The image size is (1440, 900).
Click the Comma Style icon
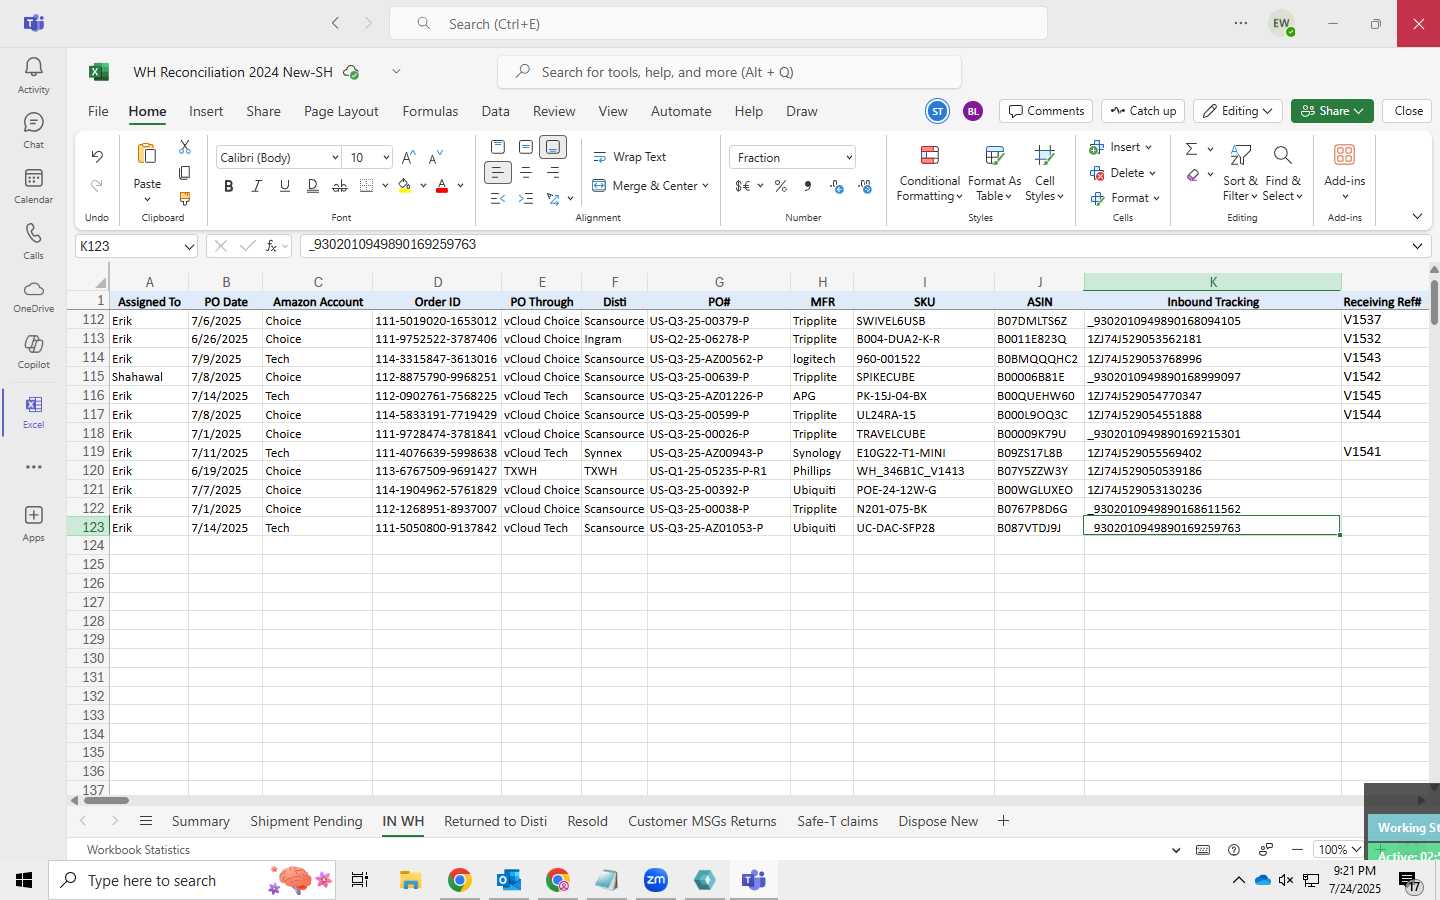point(807,186)
